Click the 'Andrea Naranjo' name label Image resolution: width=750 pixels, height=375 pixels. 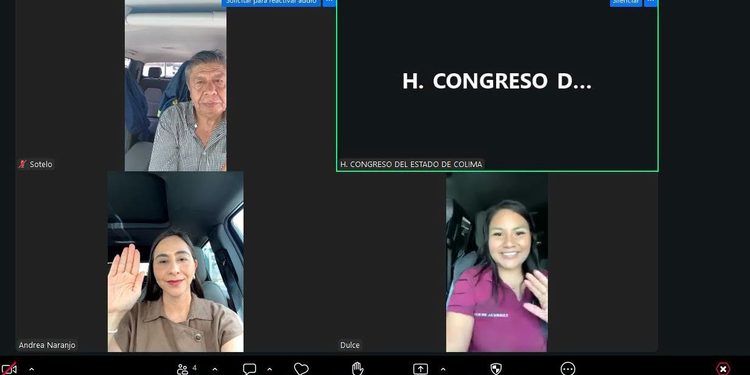tap(47, 345)
